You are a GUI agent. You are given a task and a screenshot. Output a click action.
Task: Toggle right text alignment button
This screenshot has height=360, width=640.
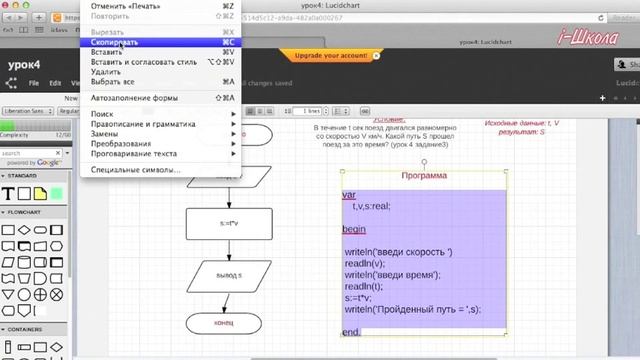269,111
